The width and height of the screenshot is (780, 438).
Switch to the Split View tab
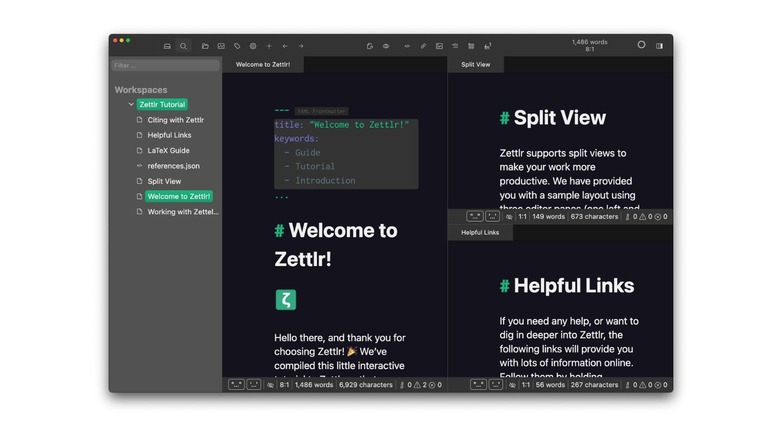(476, 64)
